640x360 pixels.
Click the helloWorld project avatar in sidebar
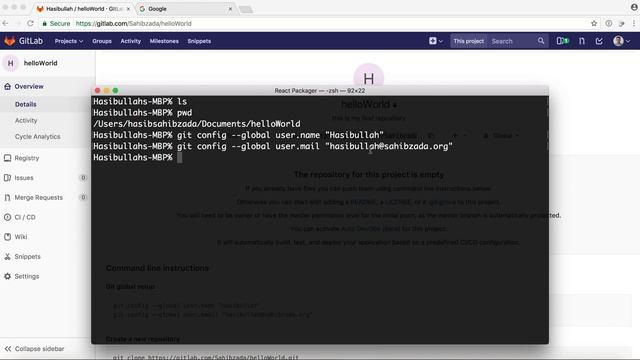tap(11, 63)
